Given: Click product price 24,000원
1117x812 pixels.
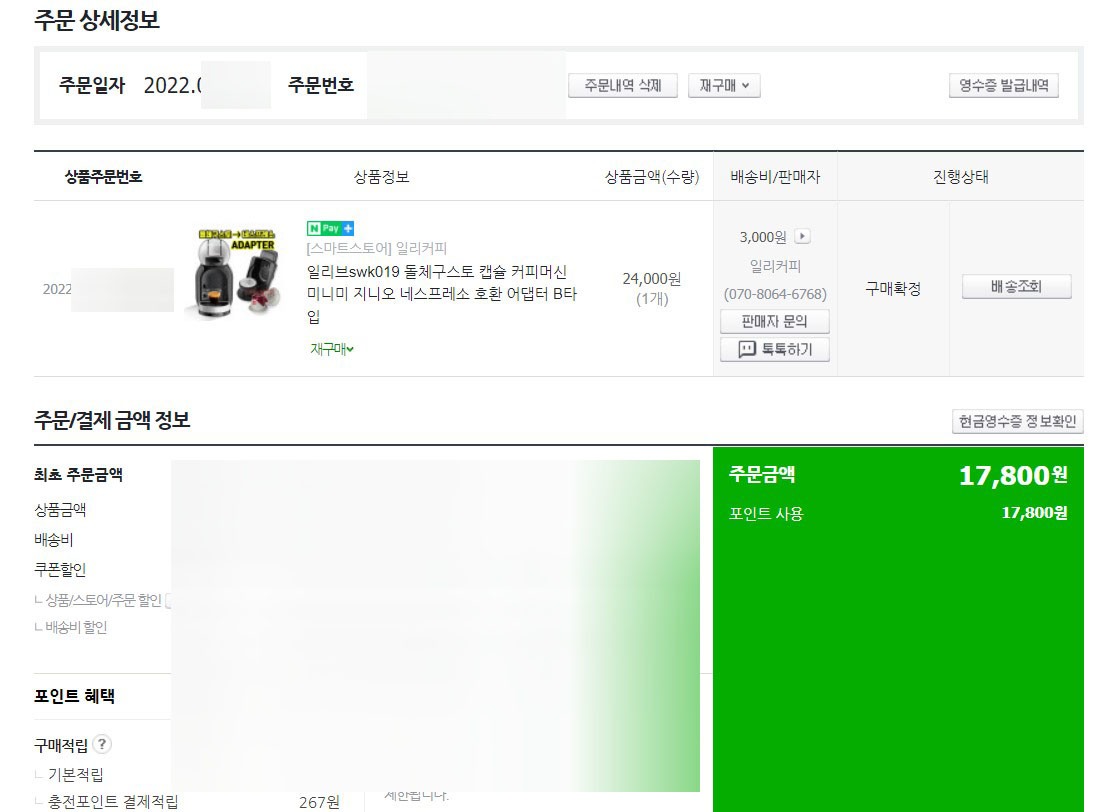Looking at the screenshot, I should coord(651,279).
